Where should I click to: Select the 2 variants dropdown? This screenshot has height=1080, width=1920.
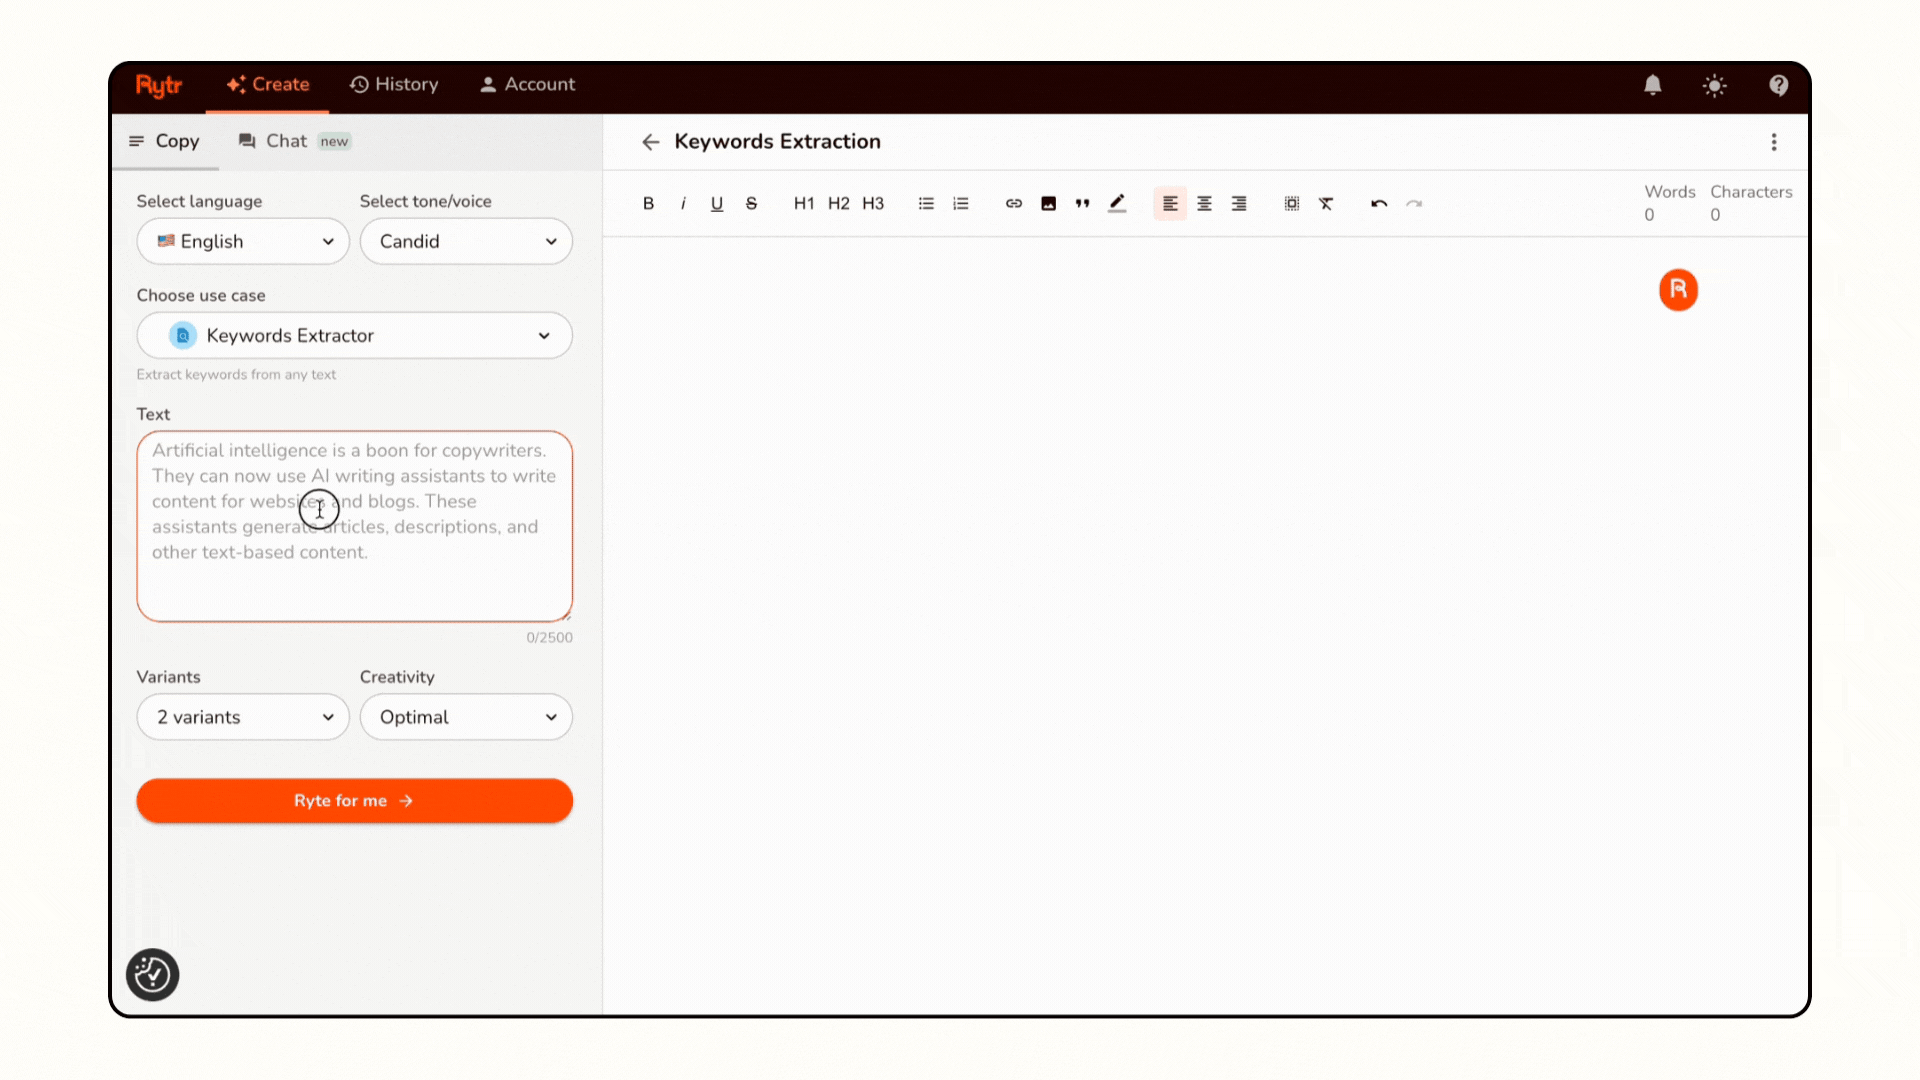click(x=243, y=717)
